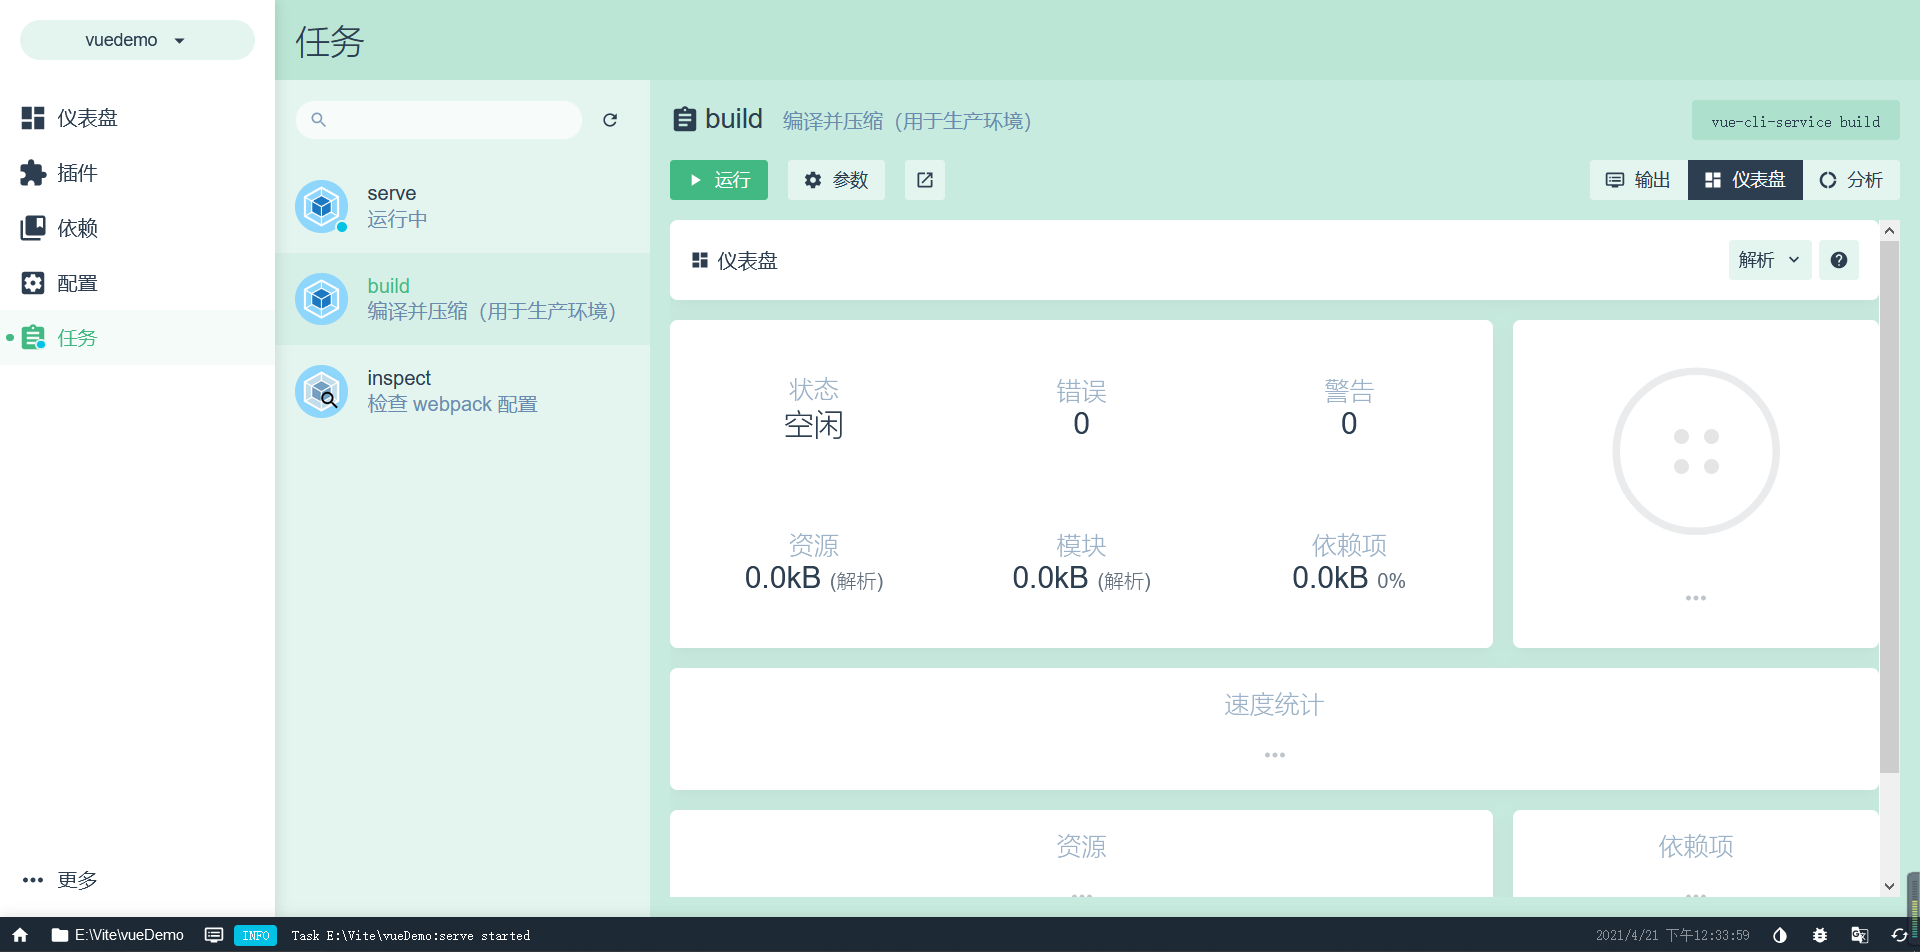Toggle dark mode icon in status bar

(x=1780, y=935)
